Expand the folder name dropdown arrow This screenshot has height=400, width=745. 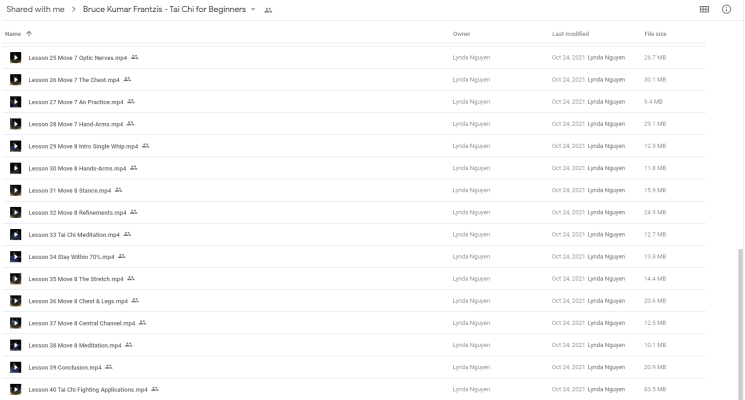pos(254,10)
